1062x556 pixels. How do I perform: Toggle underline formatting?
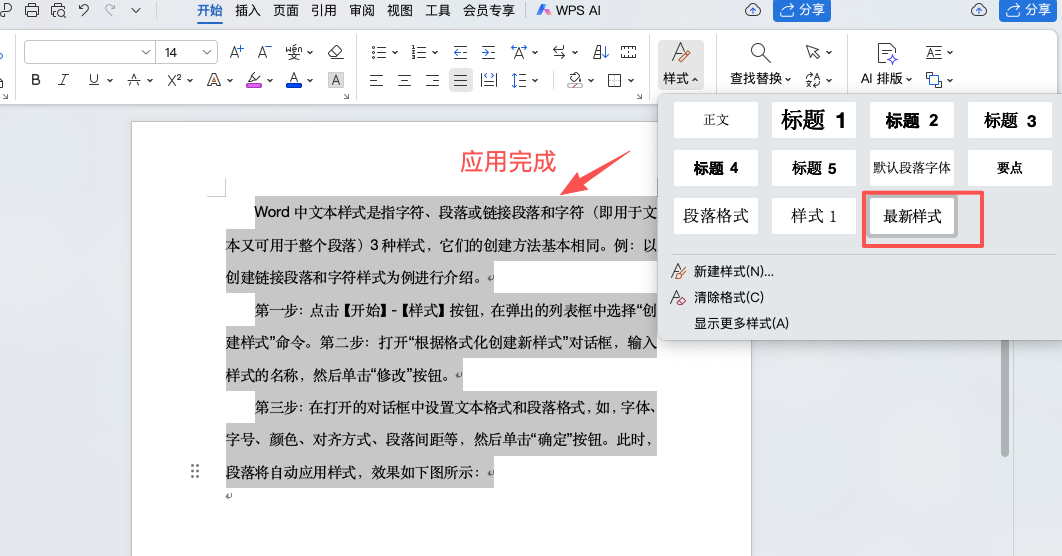click(93, 80)
